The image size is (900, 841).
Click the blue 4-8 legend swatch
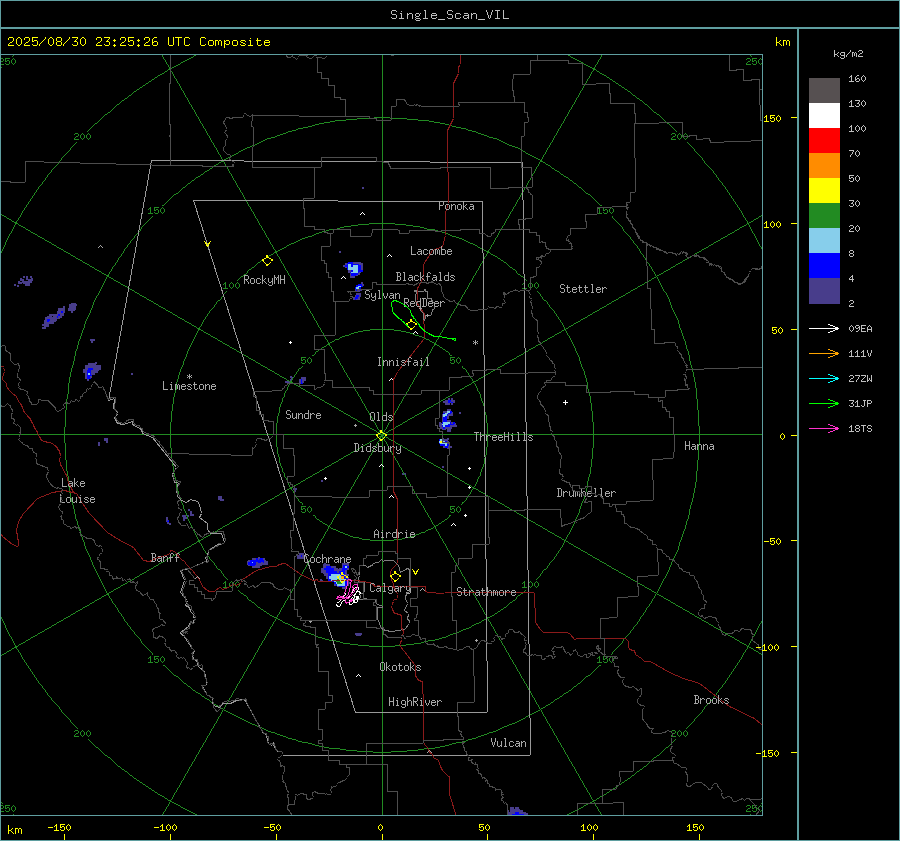[824, 266]
